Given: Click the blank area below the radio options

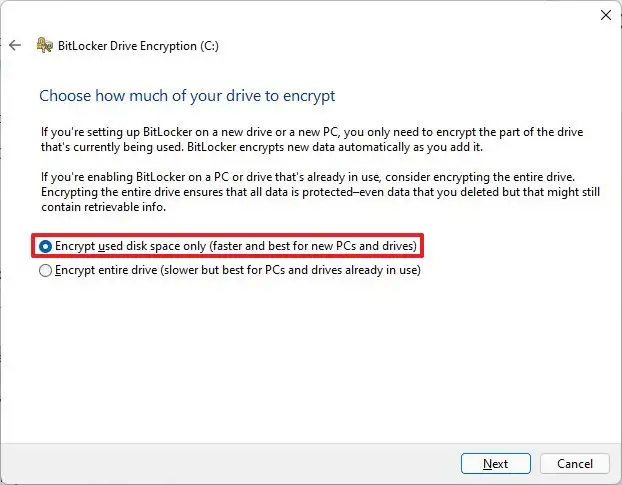Looking at the screenshot, I should [300, 360].
